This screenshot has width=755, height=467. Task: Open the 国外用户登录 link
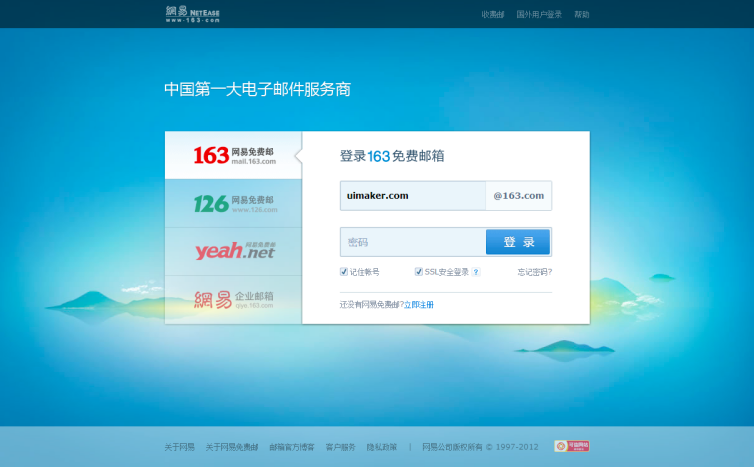coord(539,14)
